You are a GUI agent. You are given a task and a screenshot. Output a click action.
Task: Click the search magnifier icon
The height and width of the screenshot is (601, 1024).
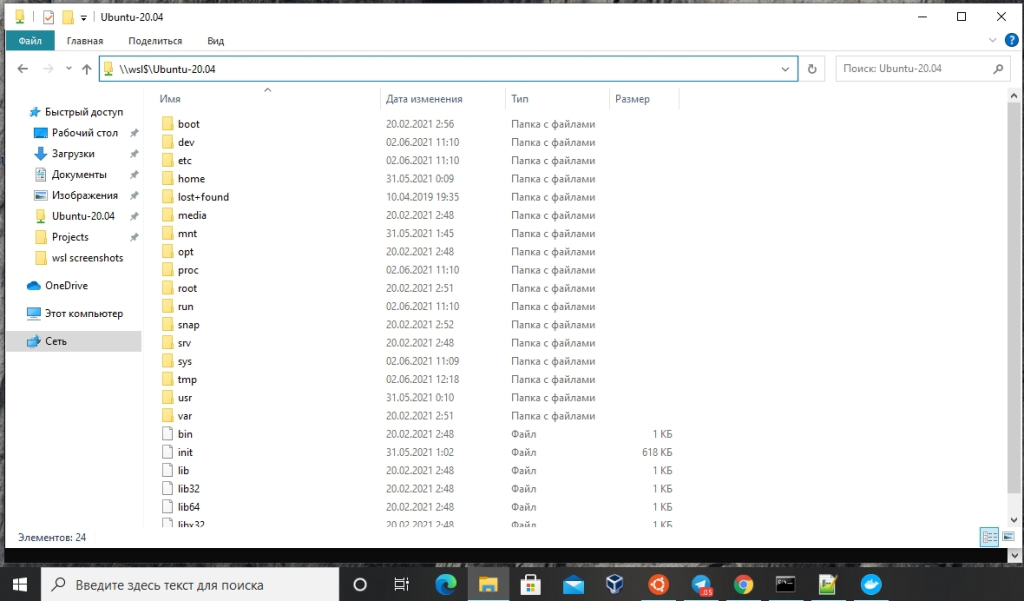point(998,69)
